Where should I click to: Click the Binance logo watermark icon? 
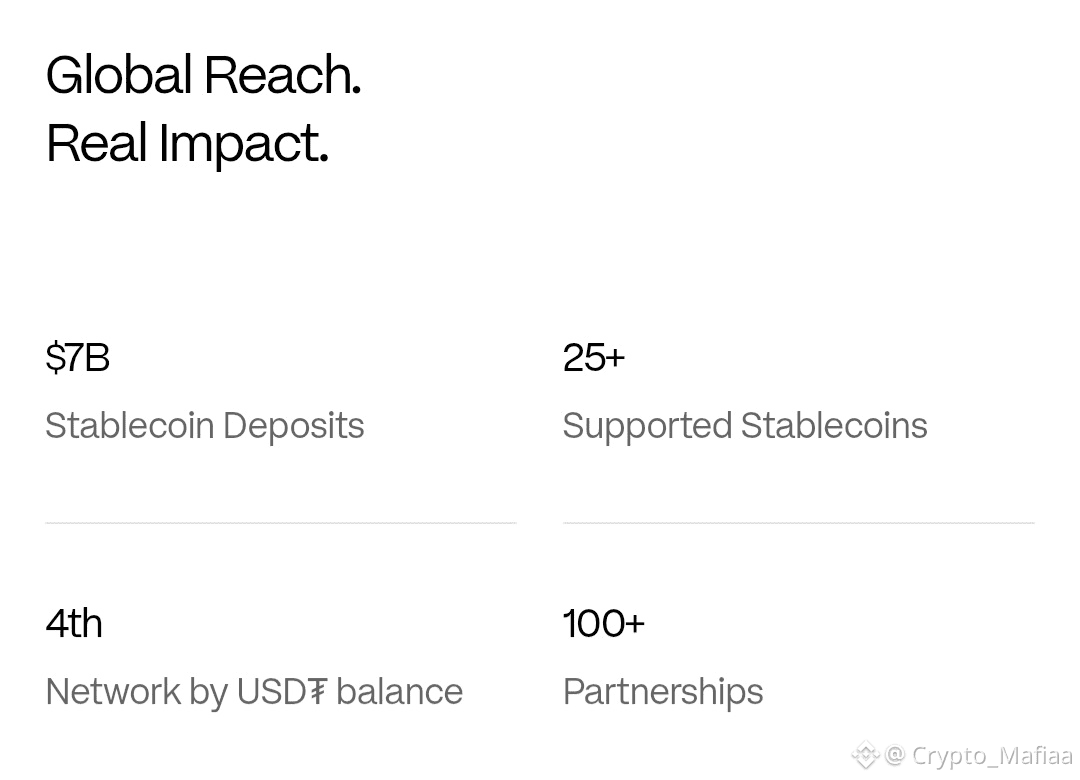865,755
